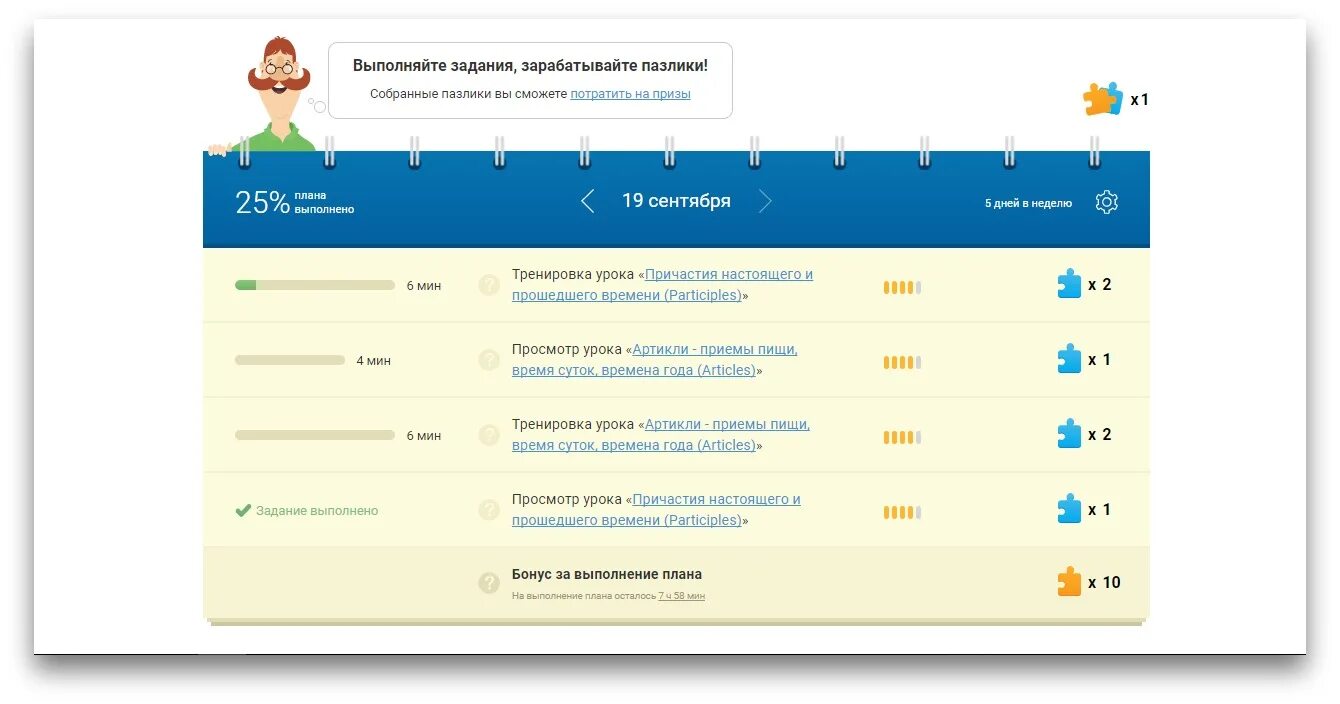Click 'x 10' bonus reward count

(x=1105, y=583)
